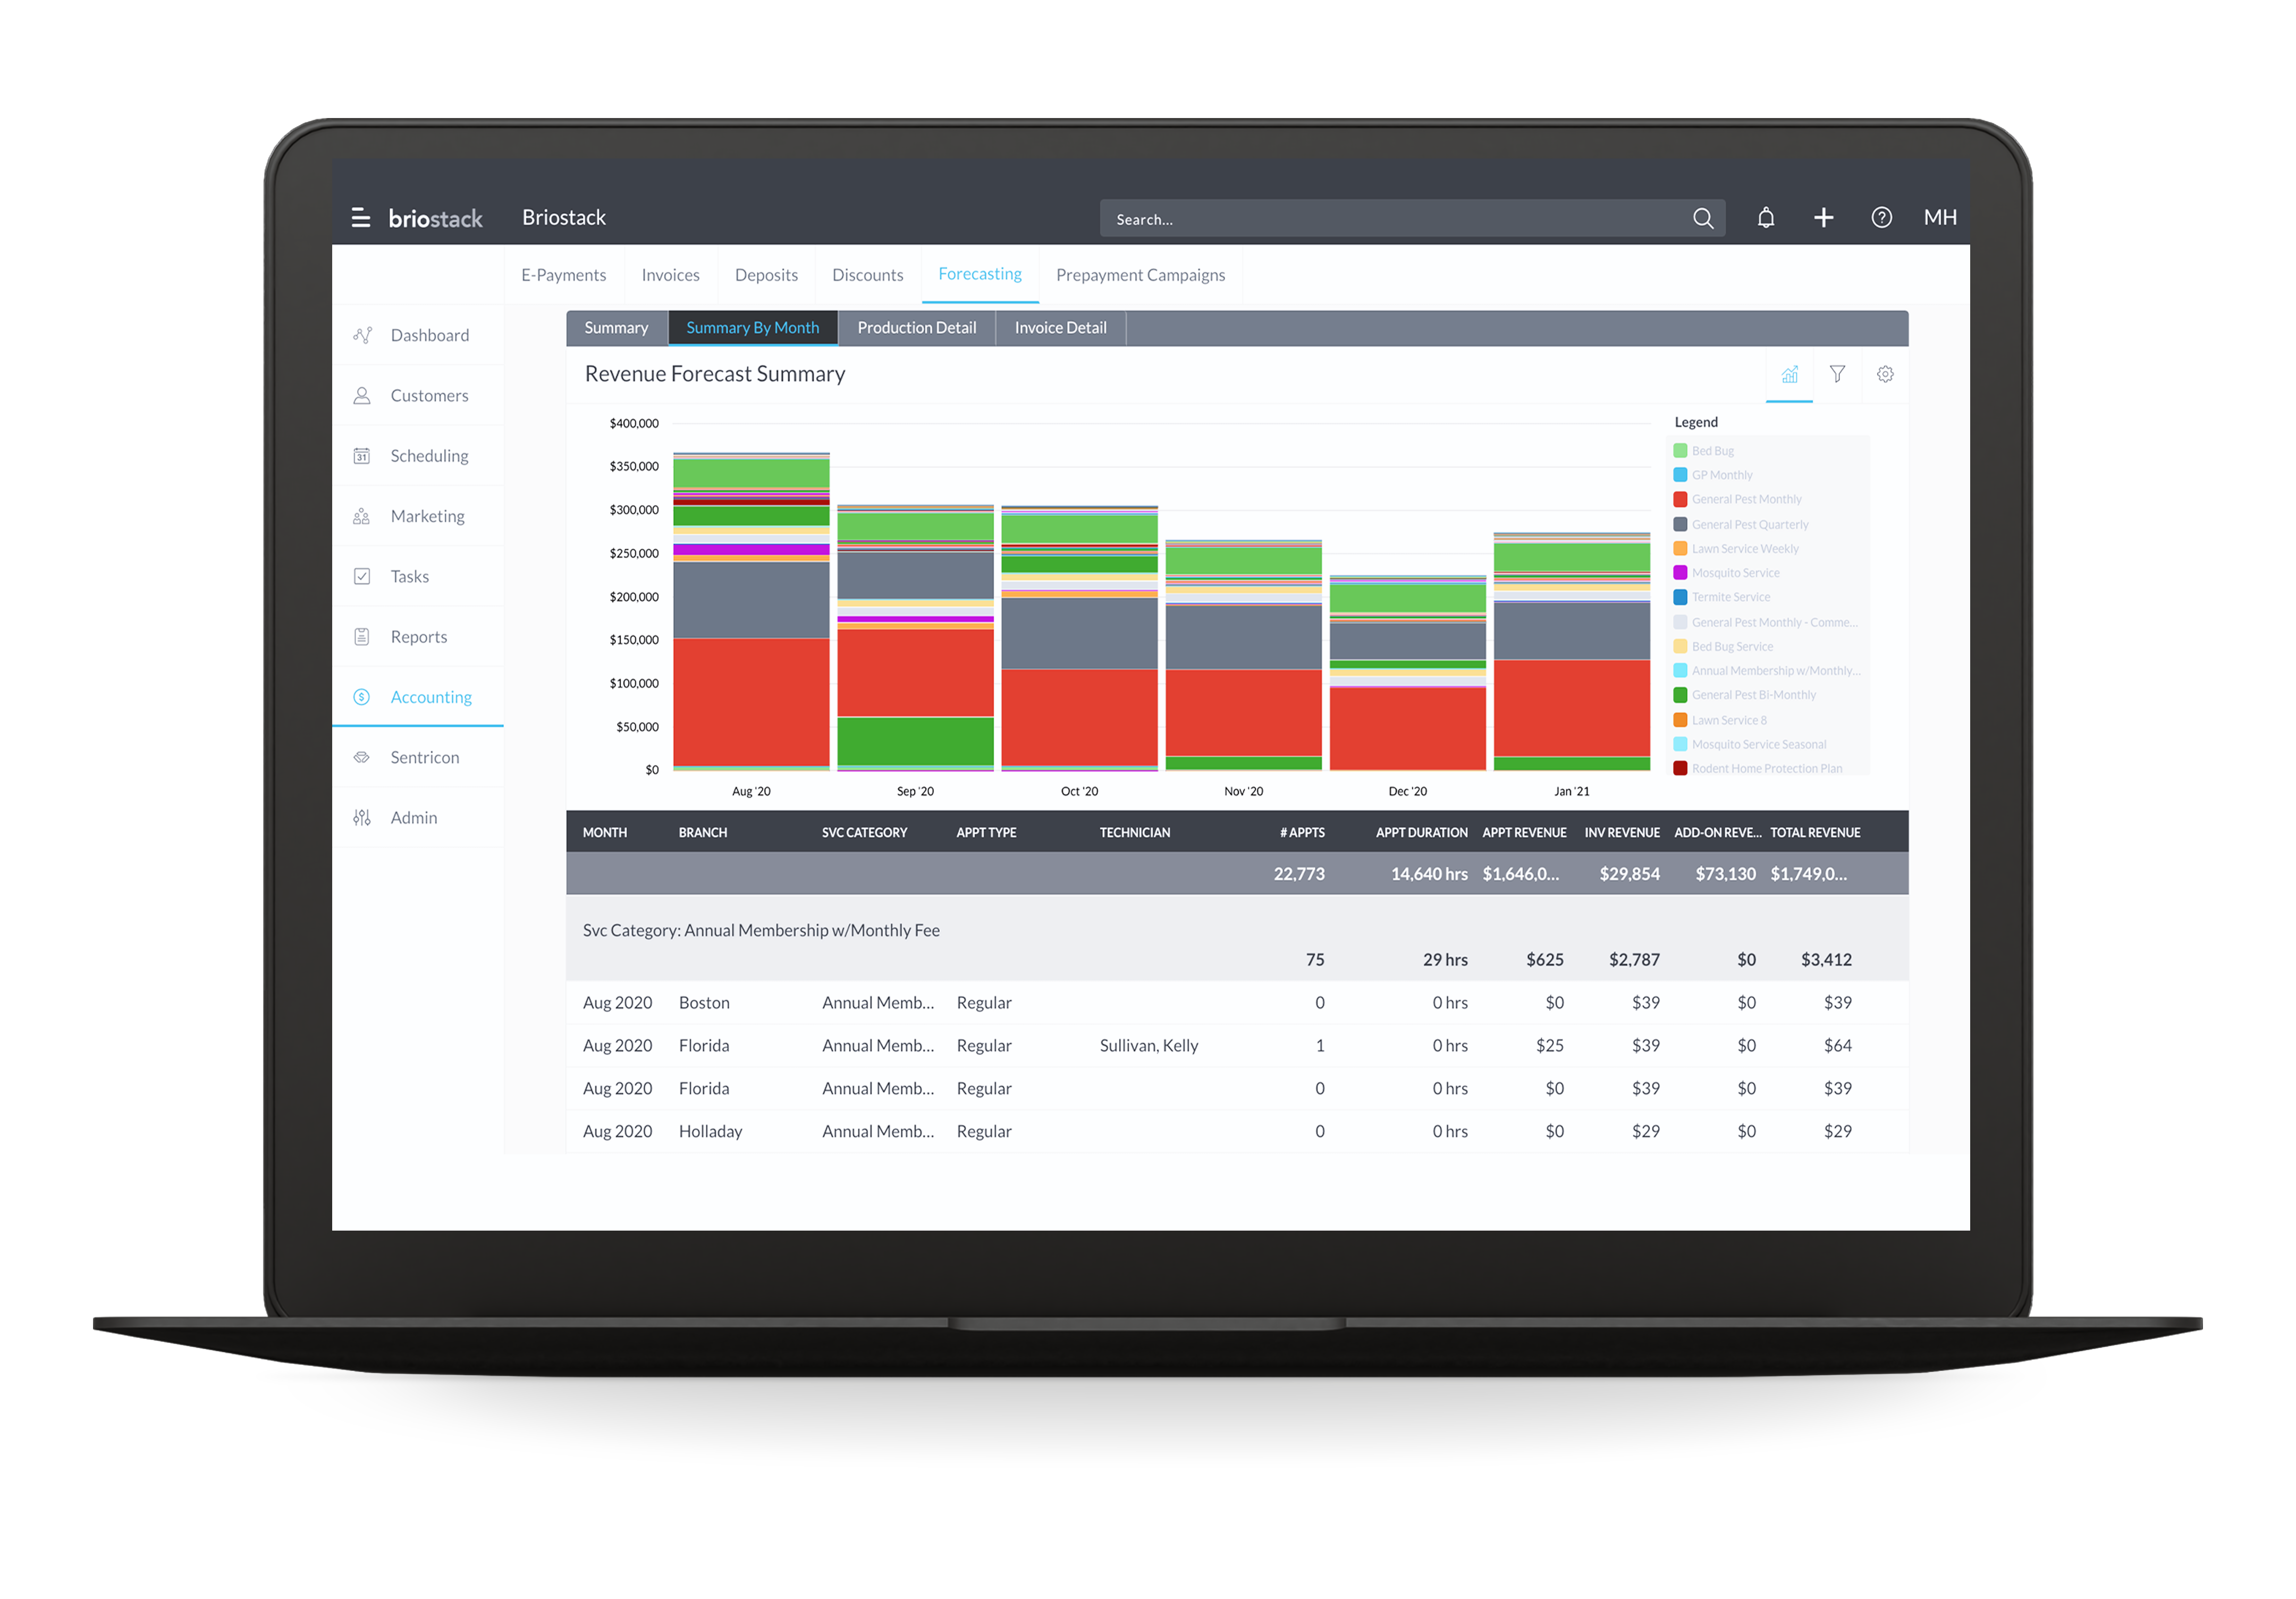Toggle General Pest Monthly legend swatch
The height and width of the screenshot is (1599, 2296).
tap(1680, 499)
